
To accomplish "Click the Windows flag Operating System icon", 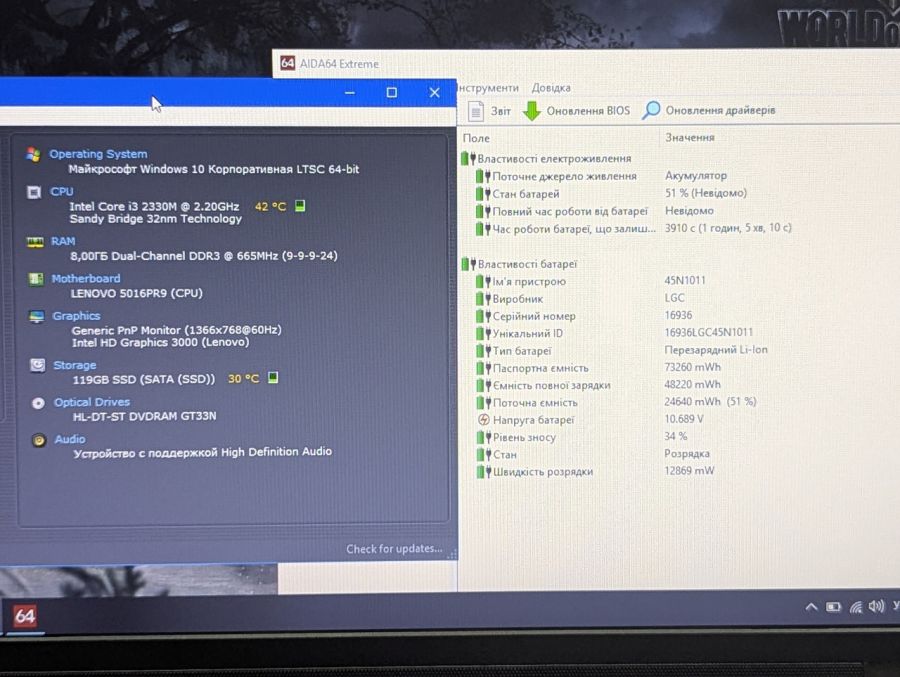I will (33, 154).
